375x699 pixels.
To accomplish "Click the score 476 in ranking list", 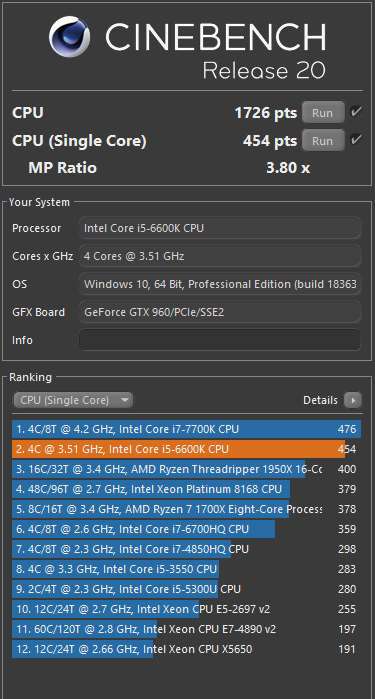I will point(347,429).
